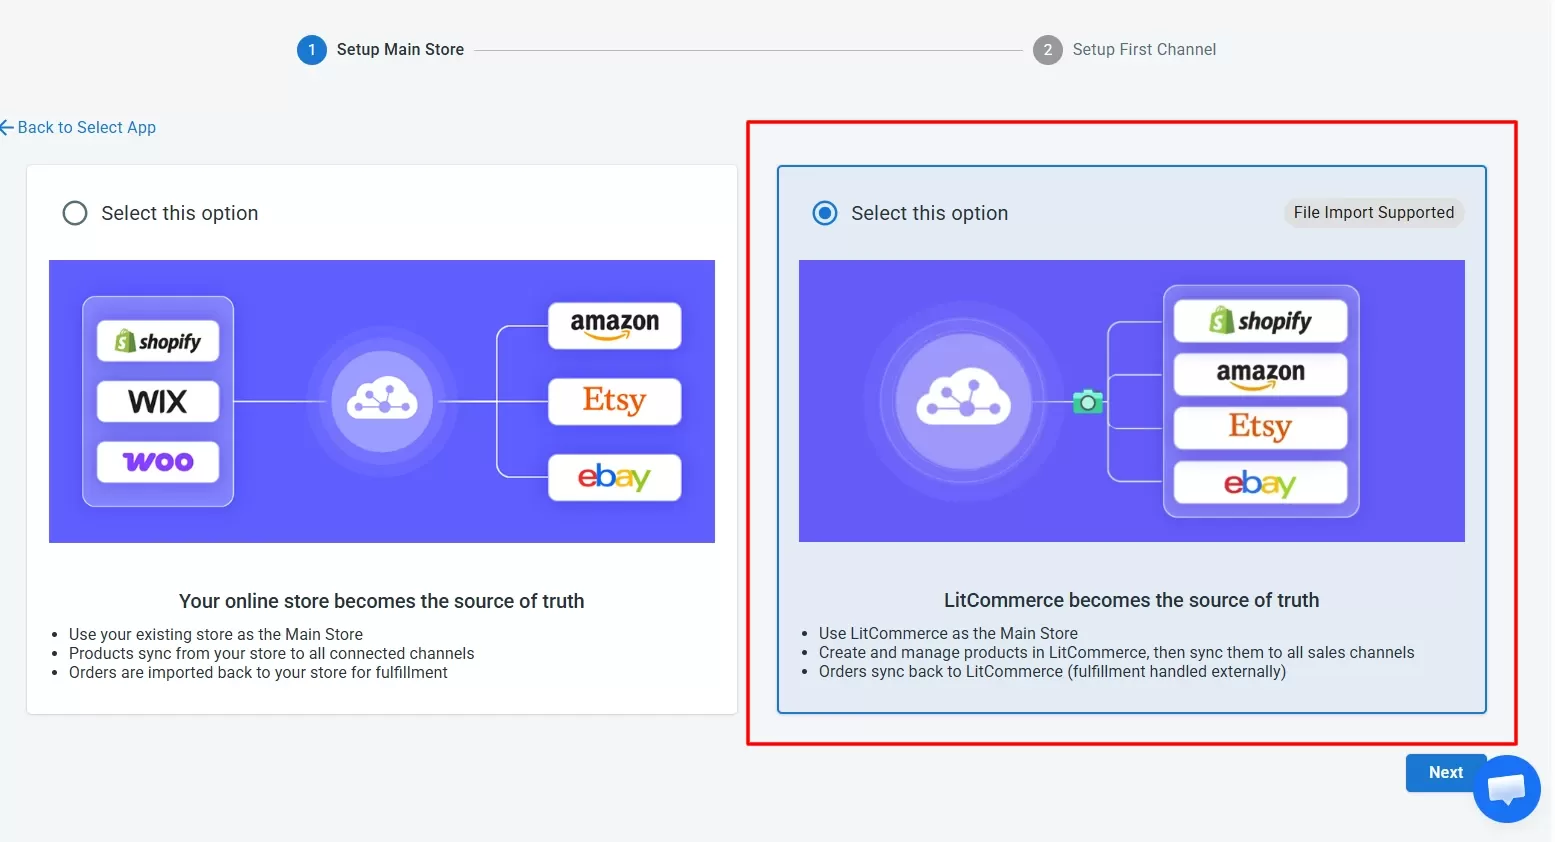Click the eBay logo in left diagram
Image resolution: width=1555 pixels, height=842 pixels.
[x=615, y=477]
